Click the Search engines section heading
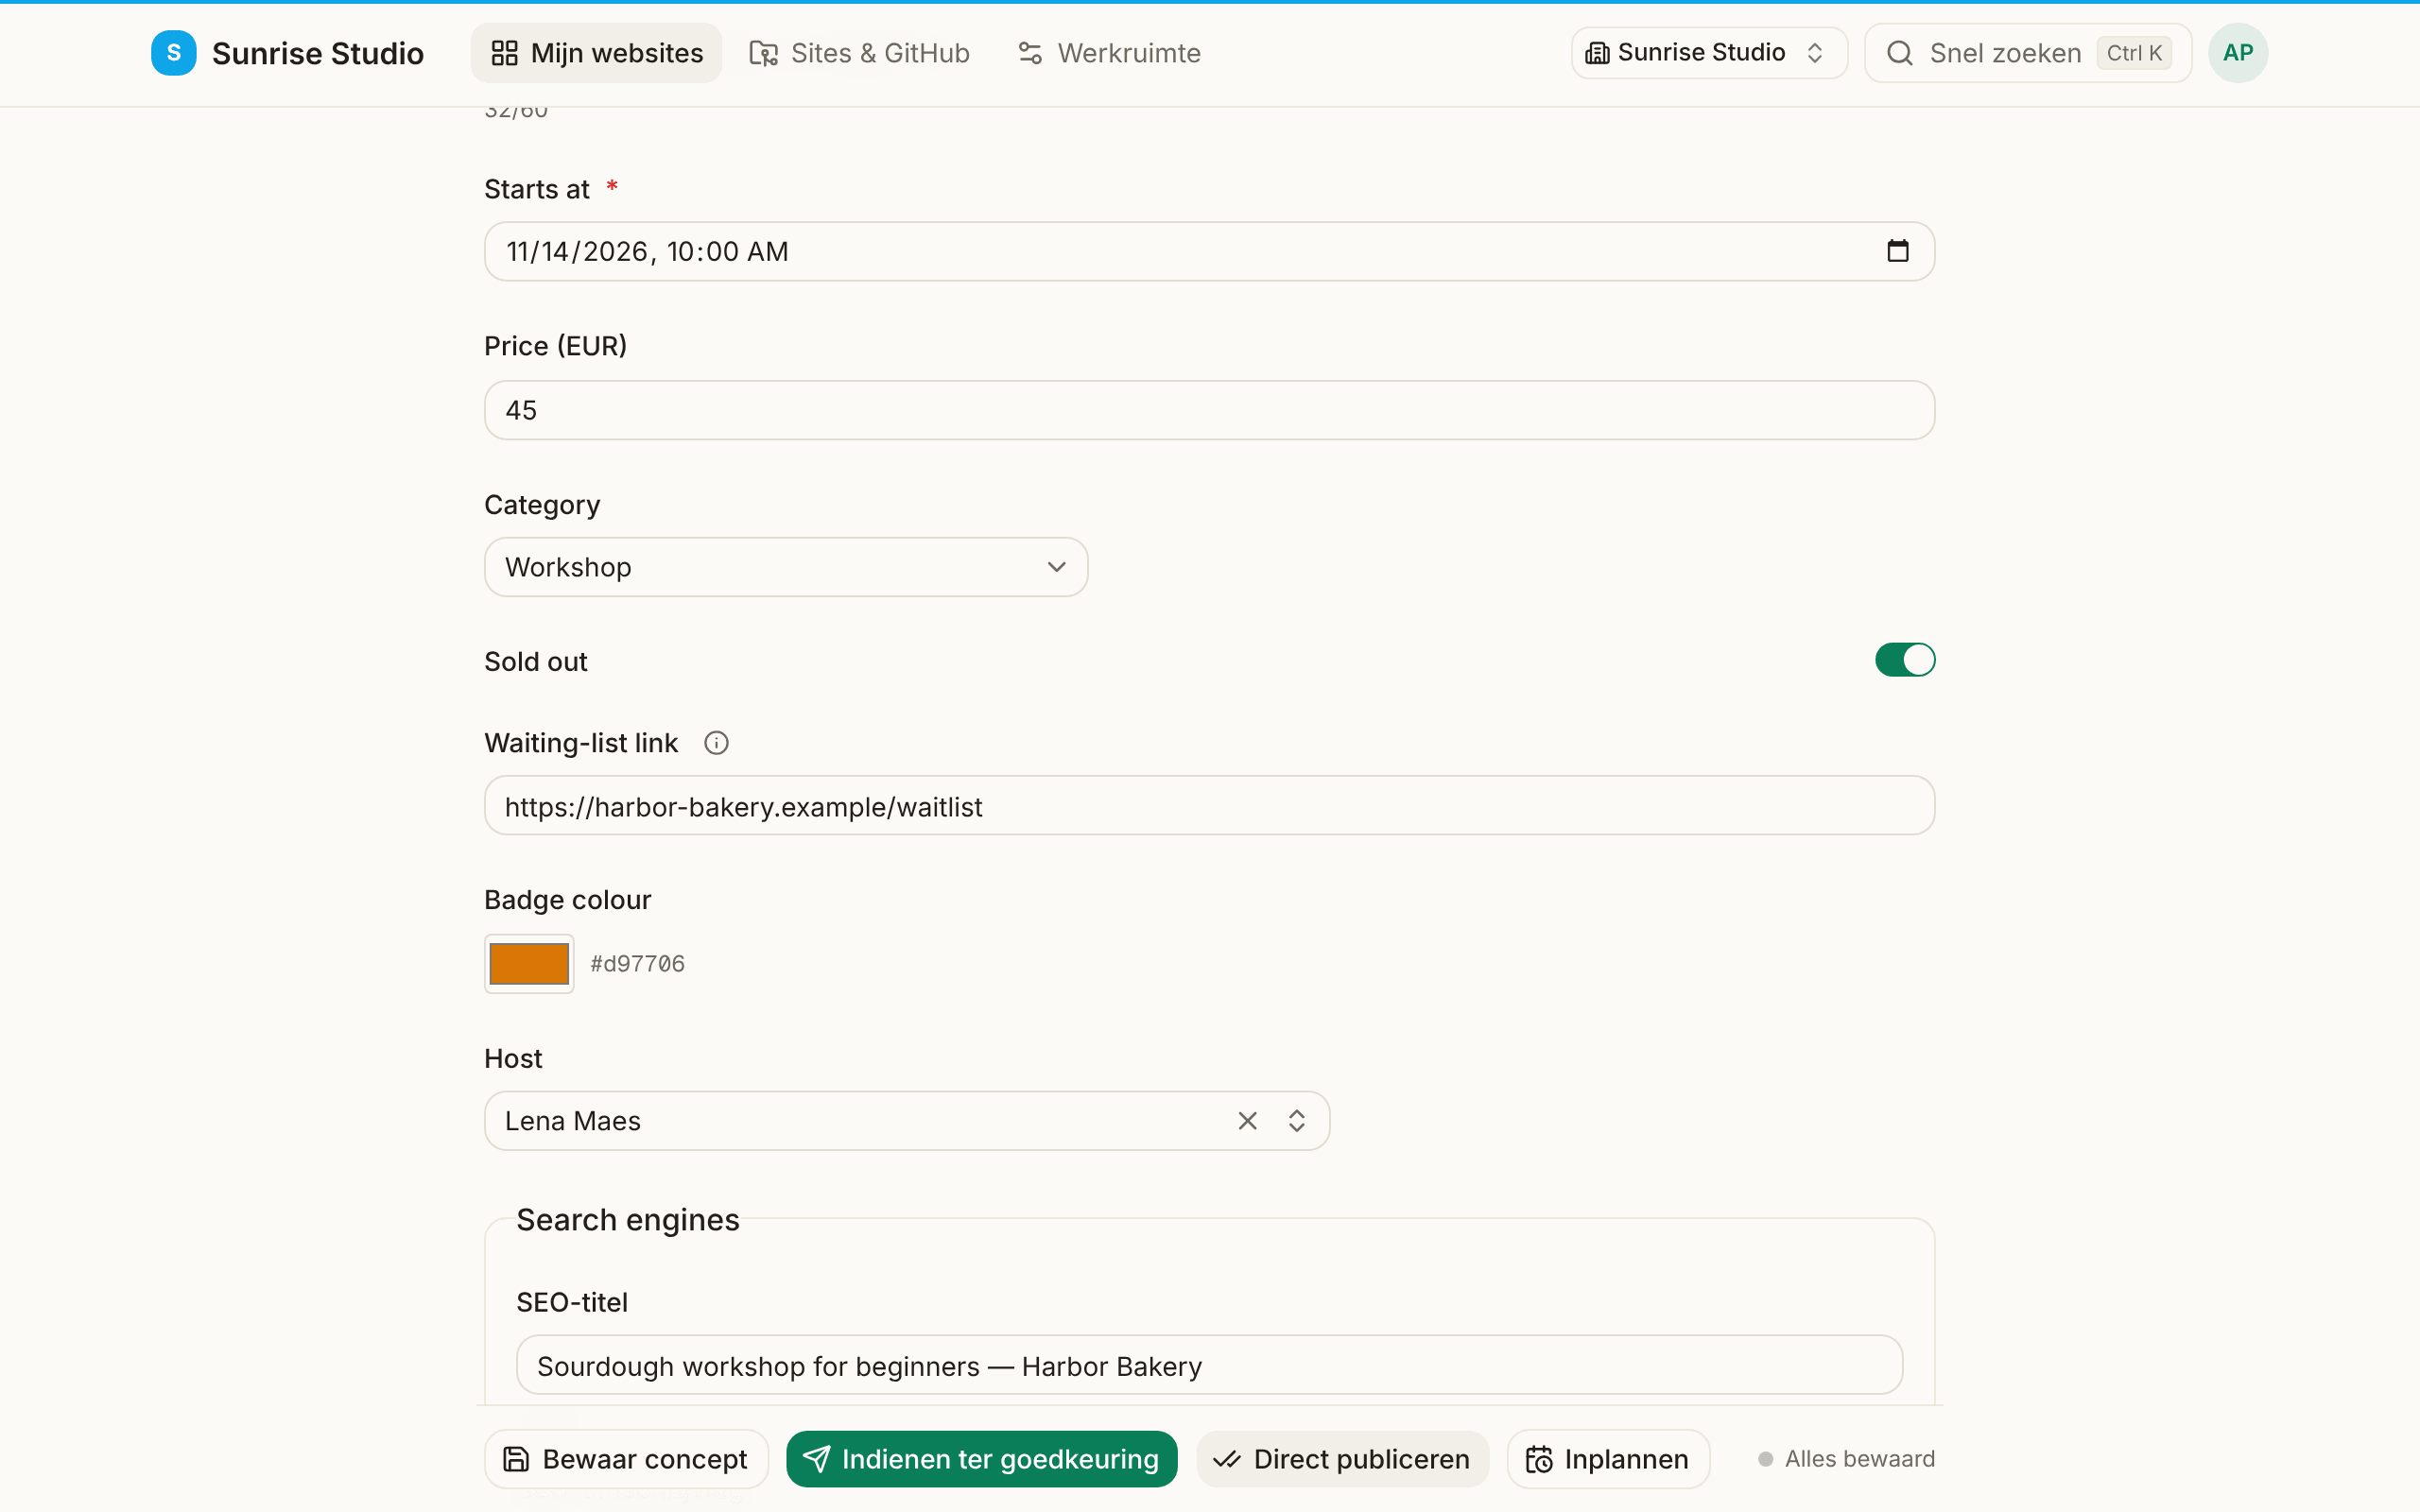The height and width of the screenshot is (1512, 2420). pyautogui.click(x=628, y=1220)
